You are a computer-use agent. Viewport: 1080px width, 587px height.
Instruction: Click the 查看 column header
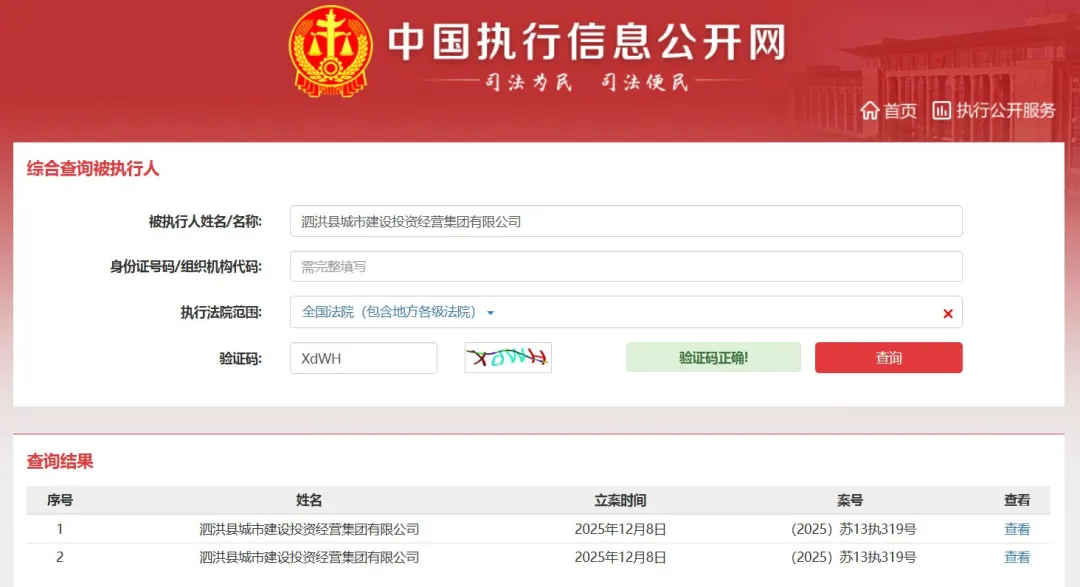[1017, 500]
